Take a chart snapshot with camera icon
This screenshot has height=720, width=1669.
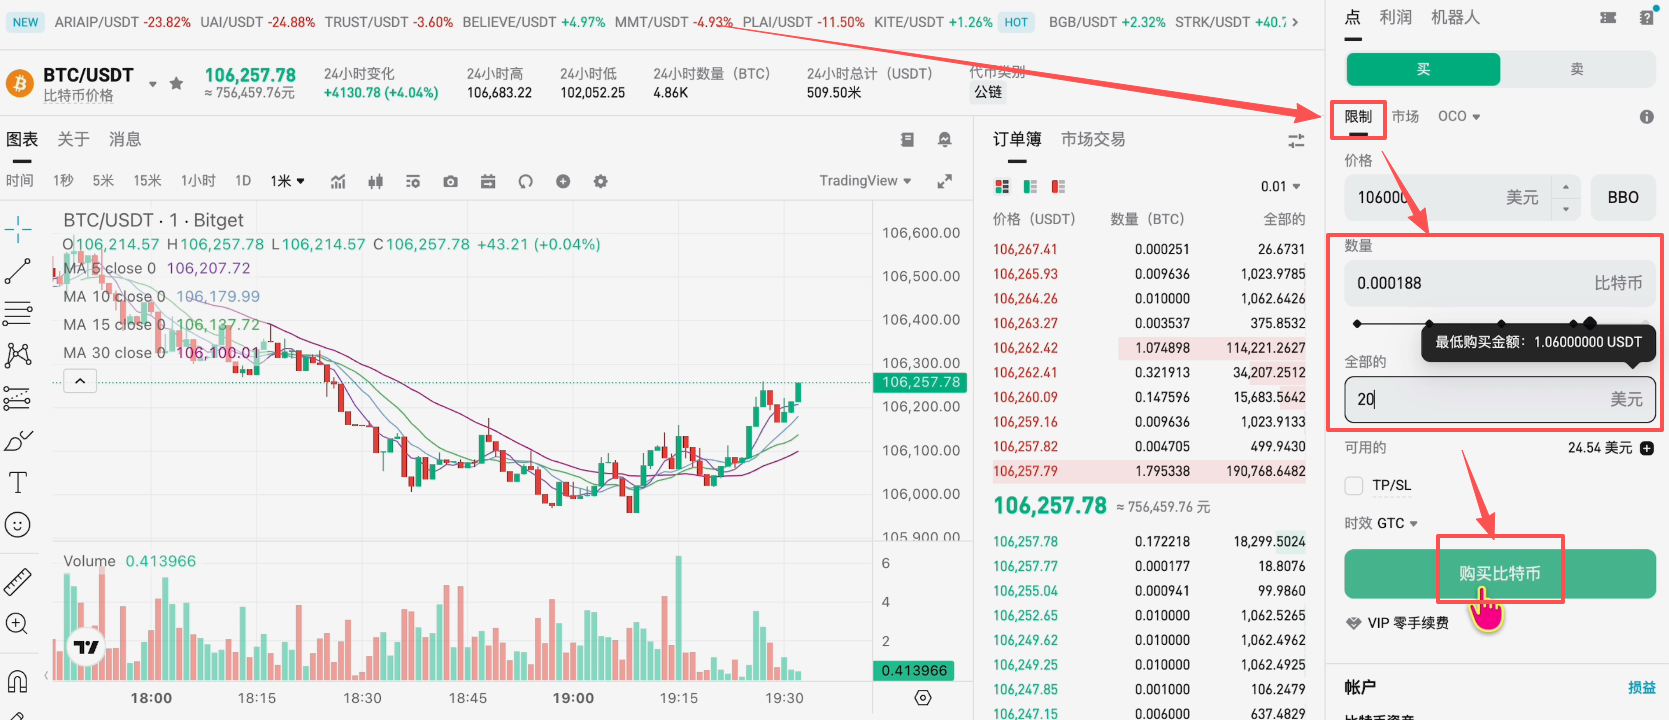451,181
